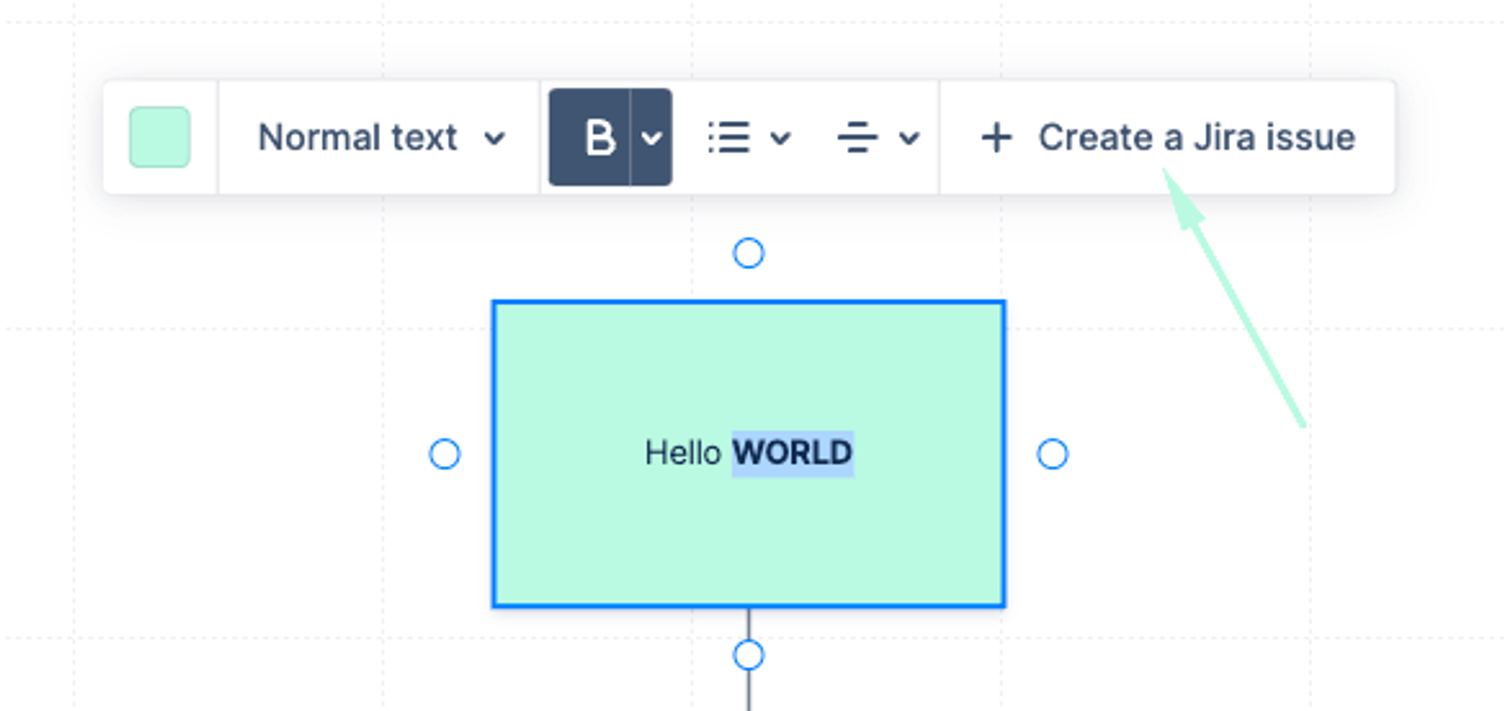Open the mint green fill color swatch
This screenshot has height=711, width=1504.
pos(160,137)
